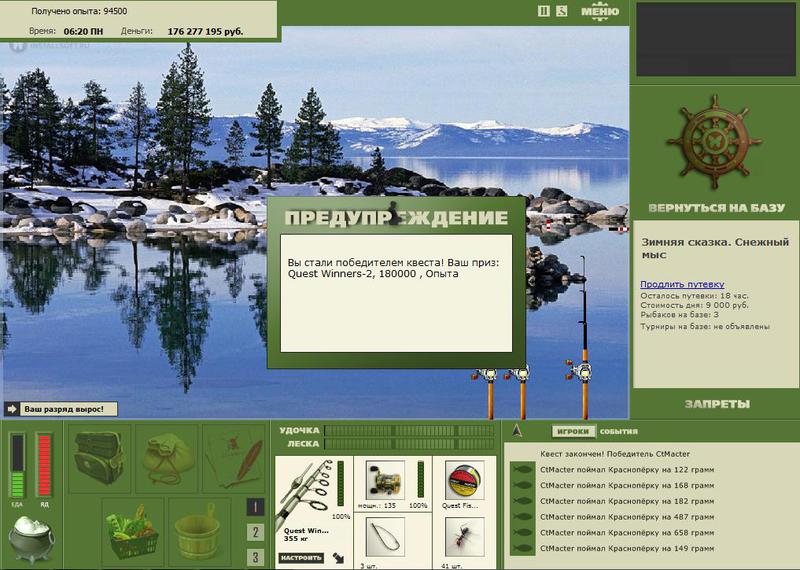The height and width of the screenshot is (570, 800).
Task: Open the food basket icon
Action: tap(133, 531)
